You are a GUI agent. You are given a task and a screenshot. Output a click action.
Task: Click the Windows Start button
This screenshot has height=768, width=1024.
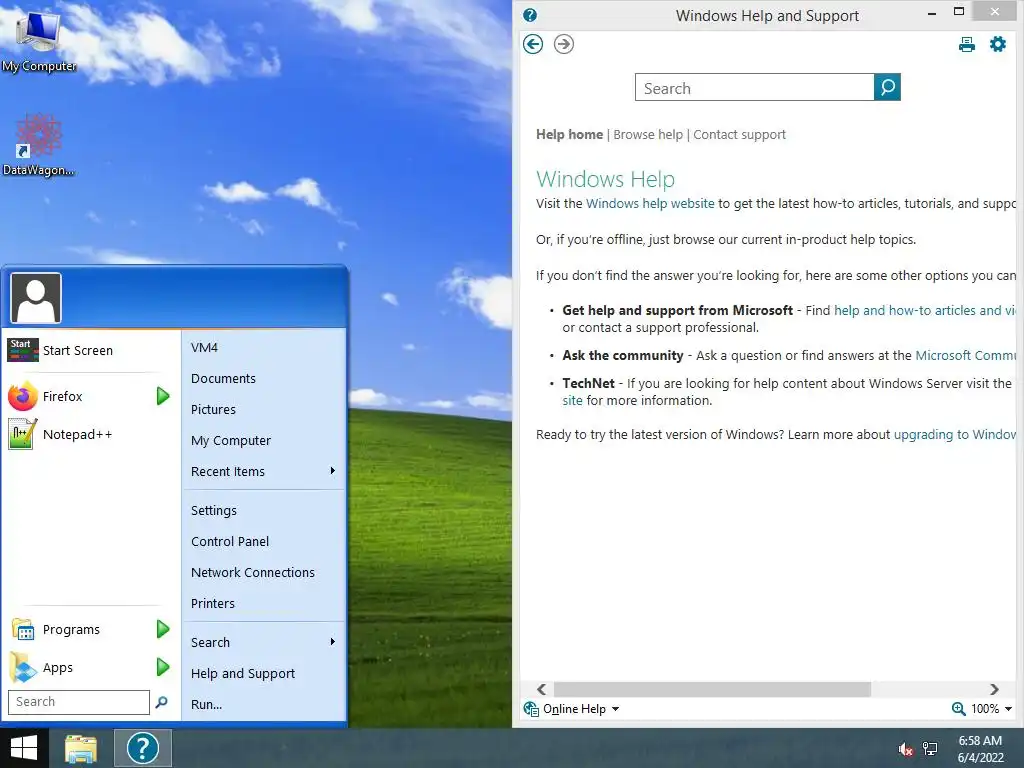tap(24, 748)
